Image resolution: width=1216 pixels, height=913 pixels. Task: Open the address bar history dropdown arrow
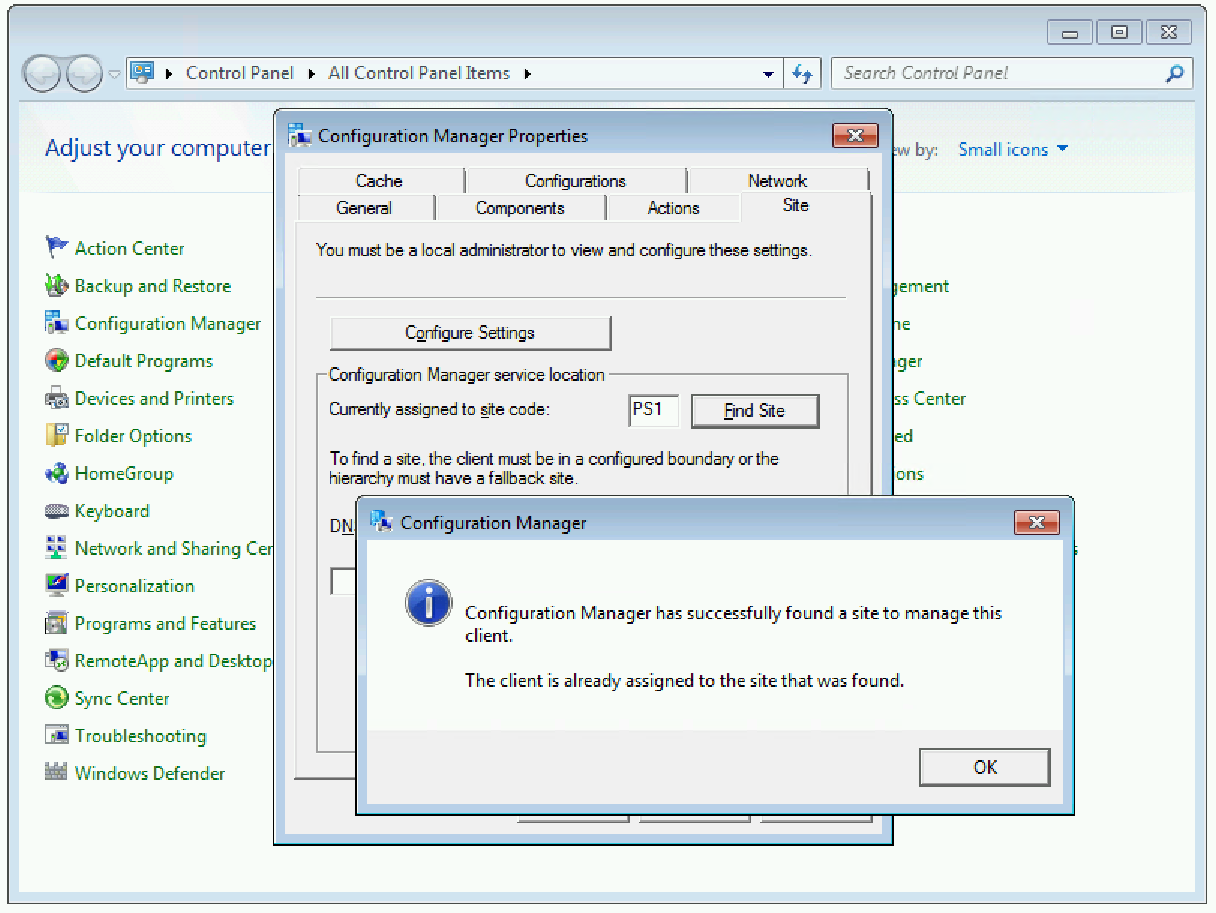768,74
